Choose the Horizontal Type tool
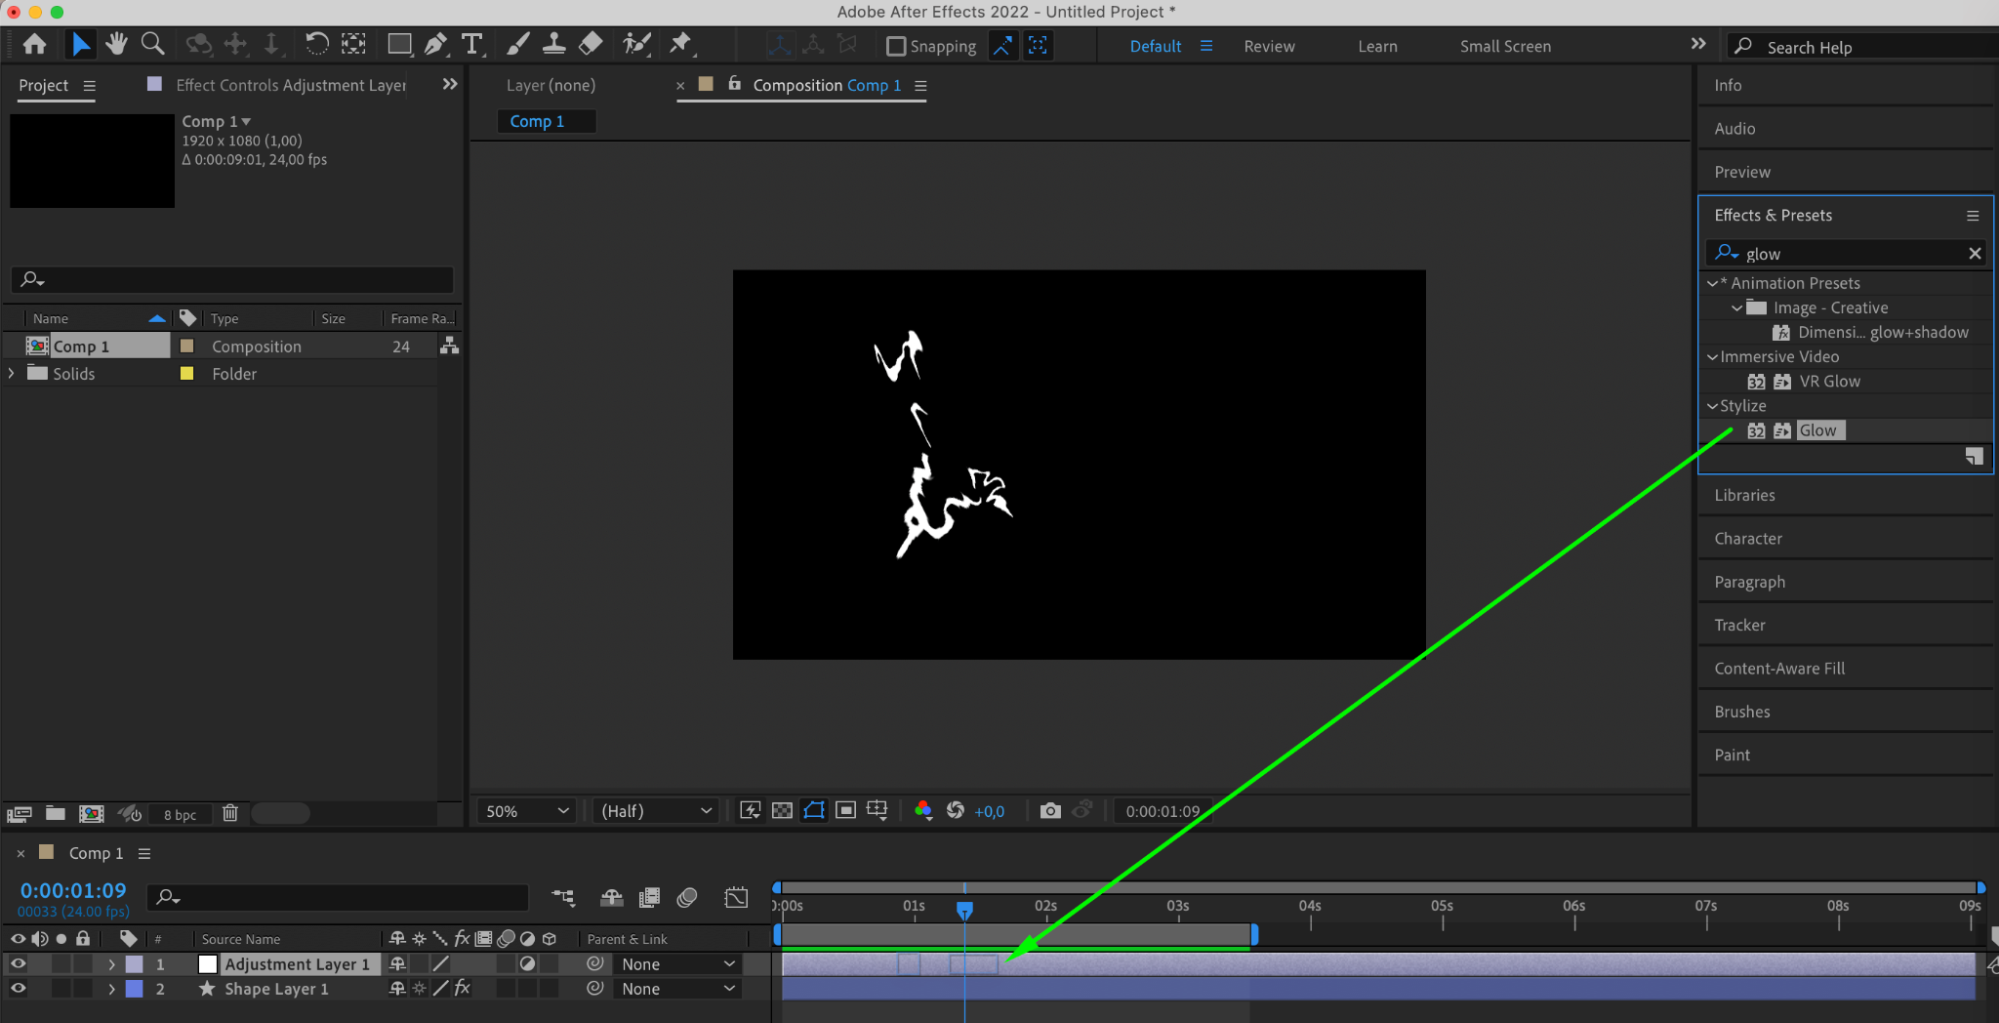Image resolution: width=1999 pixels, height=1023 pixels. [472, 44]
